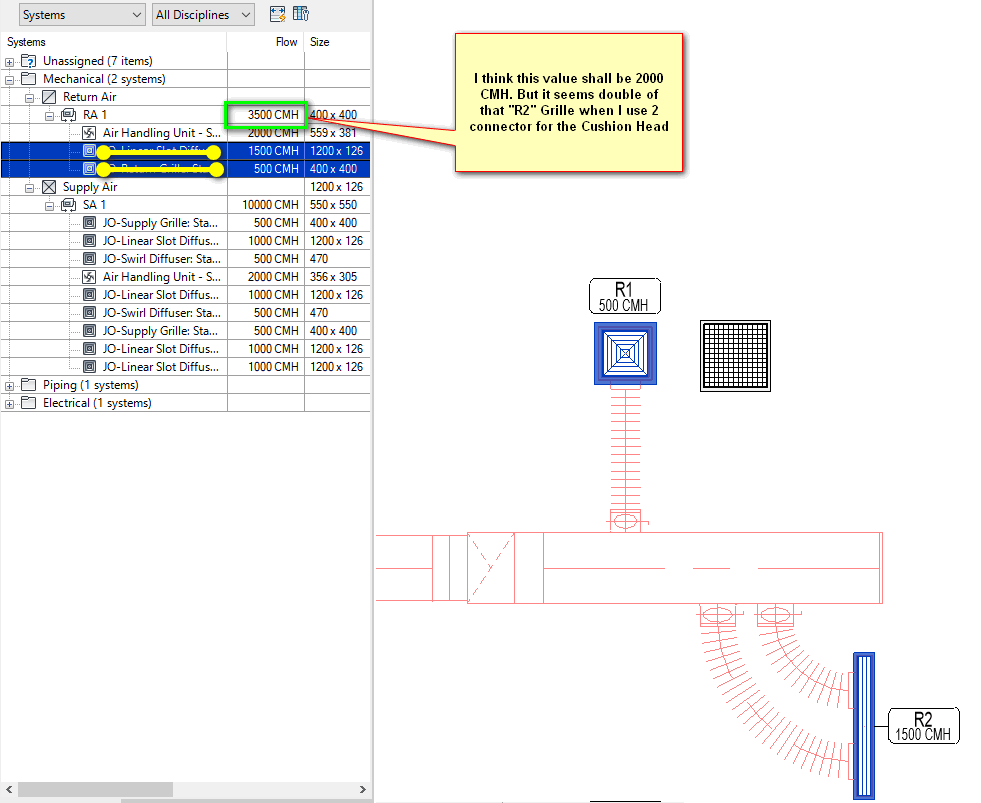Screen dimensions: 981x803
Task: Select the Supply Air tree item
Action: click(90, 187)
